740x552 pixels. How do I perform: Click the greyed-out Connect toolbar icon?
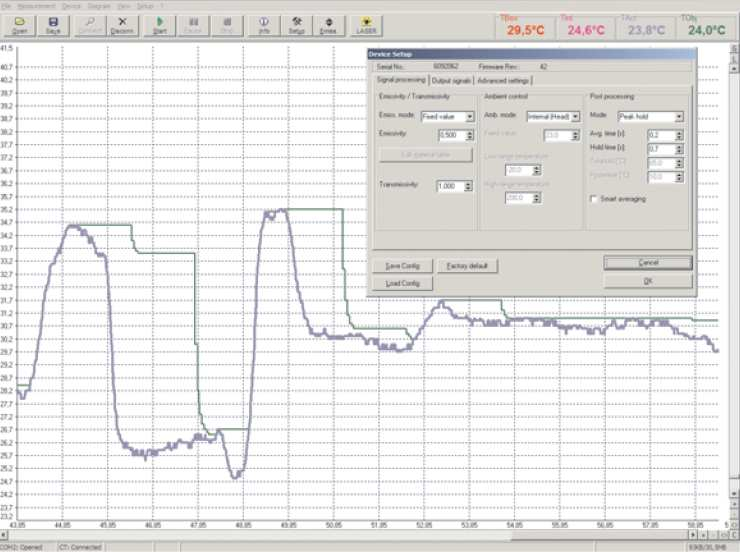click(x=90, y=25)
